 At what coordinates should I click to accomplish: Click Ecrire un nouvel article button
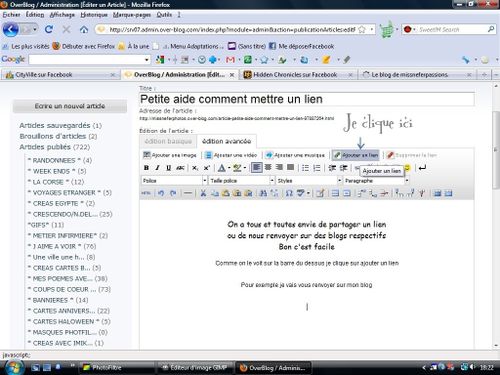pos(70,106)
